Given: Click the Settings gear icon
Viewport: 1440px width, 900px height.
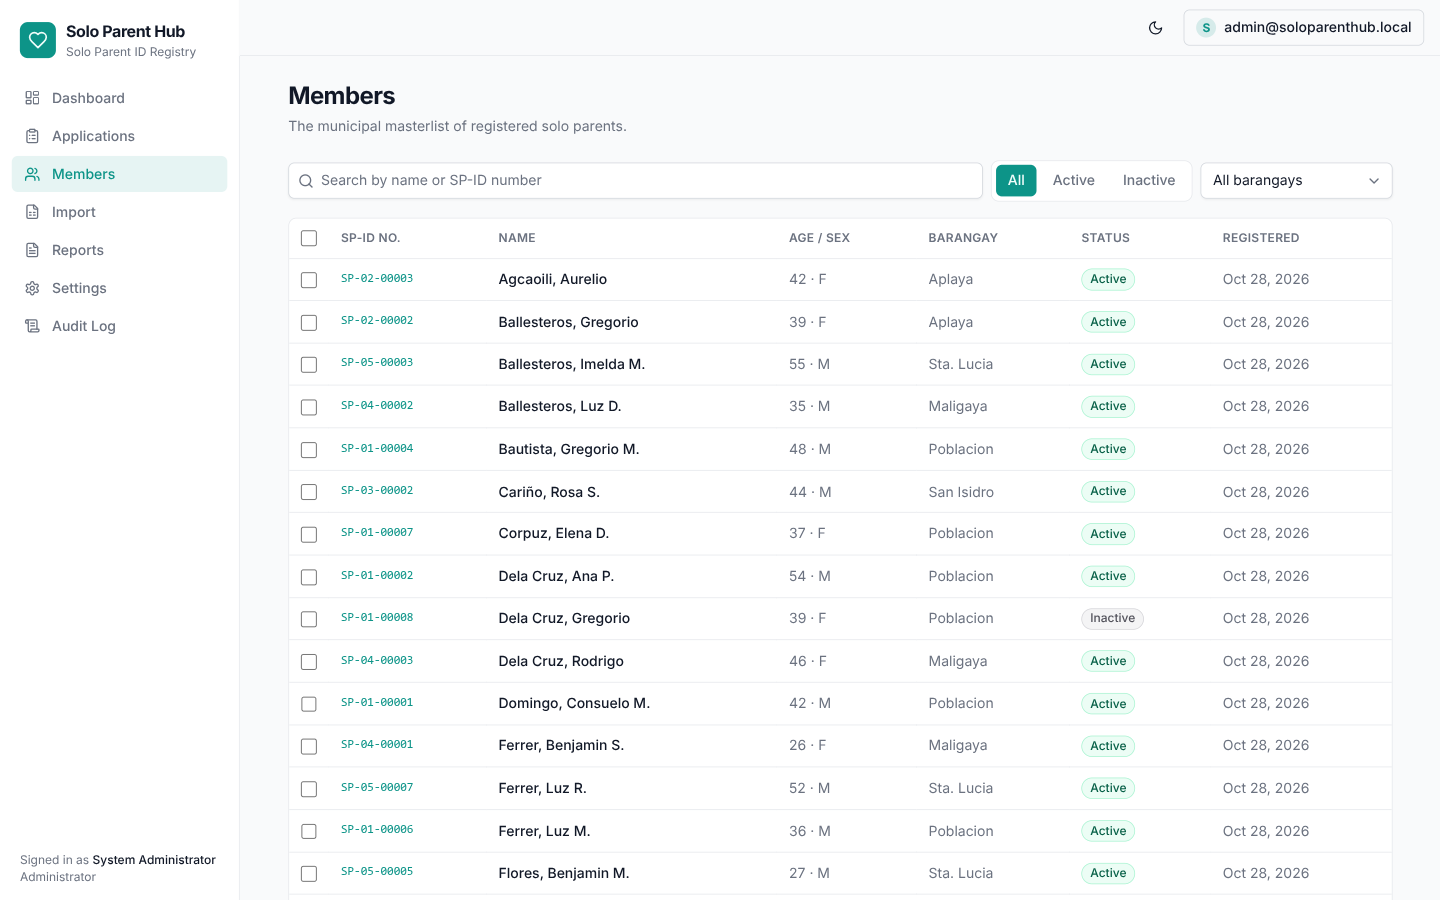Looking at the screenshot, I should tap(32, 288).
